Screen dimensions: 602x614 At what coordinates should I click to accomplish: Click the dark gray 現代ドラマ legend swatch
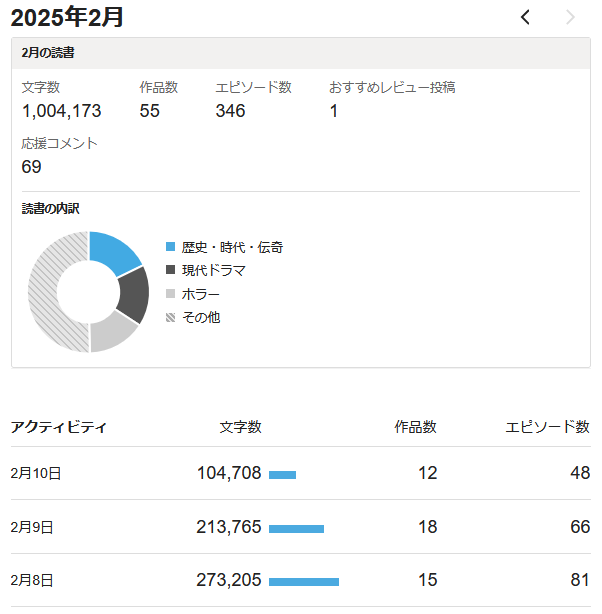point(170,270)
